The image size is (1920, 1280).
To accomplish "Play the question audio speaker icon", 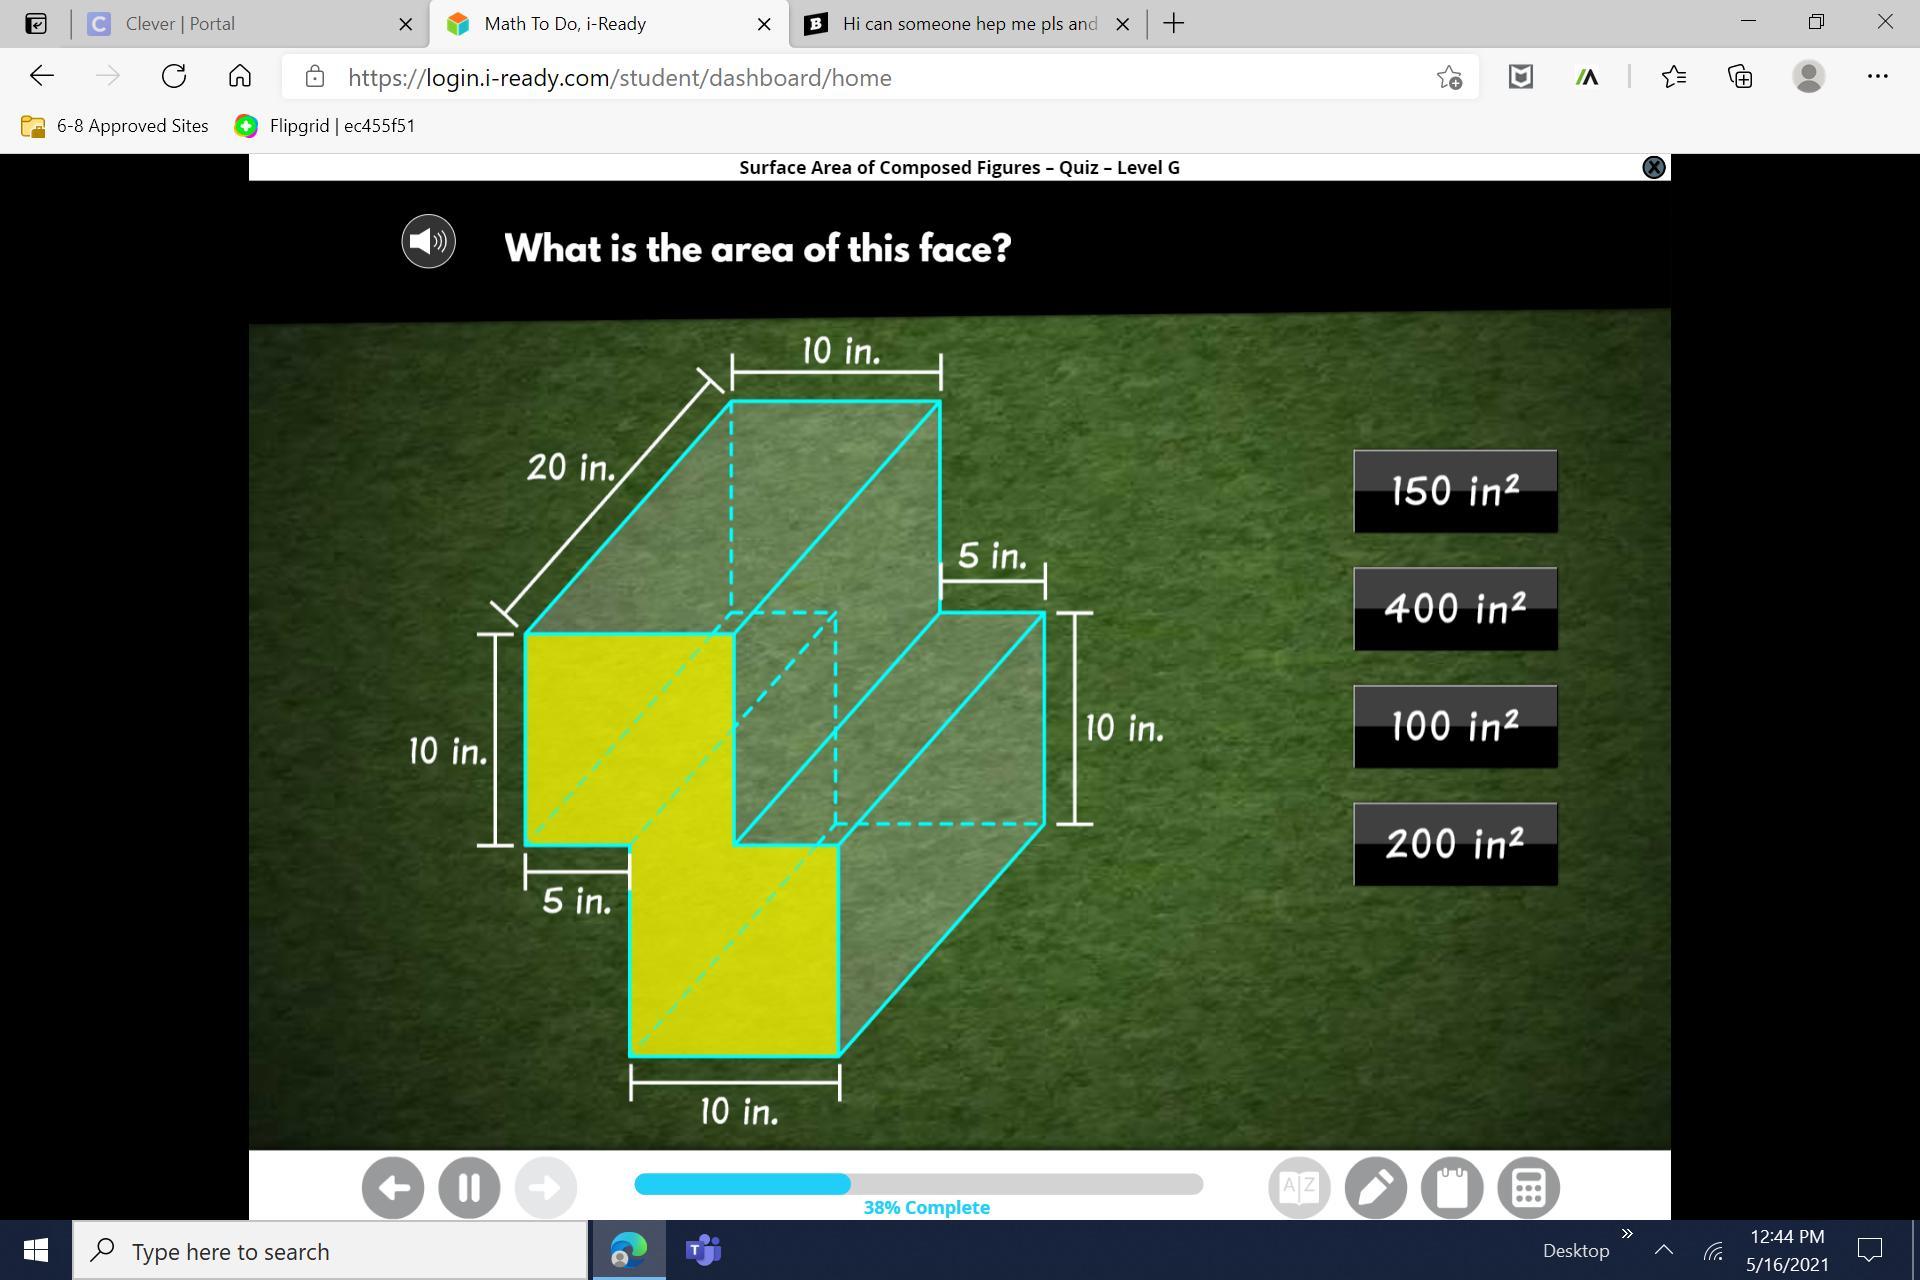I will pos(428,241).
